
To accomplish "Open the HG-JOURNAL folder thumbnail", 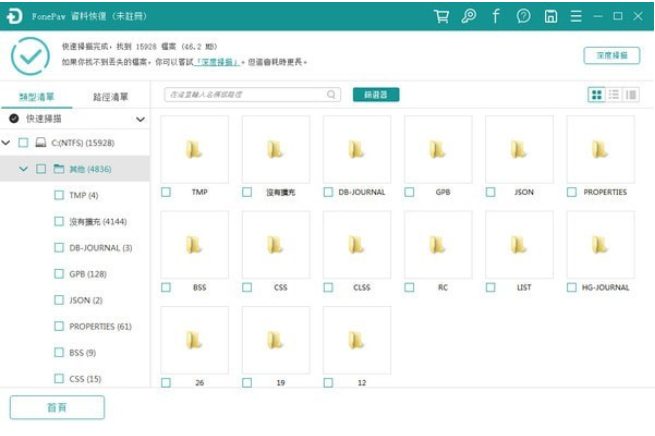I will pyautogui.click(x=600, y=245).
